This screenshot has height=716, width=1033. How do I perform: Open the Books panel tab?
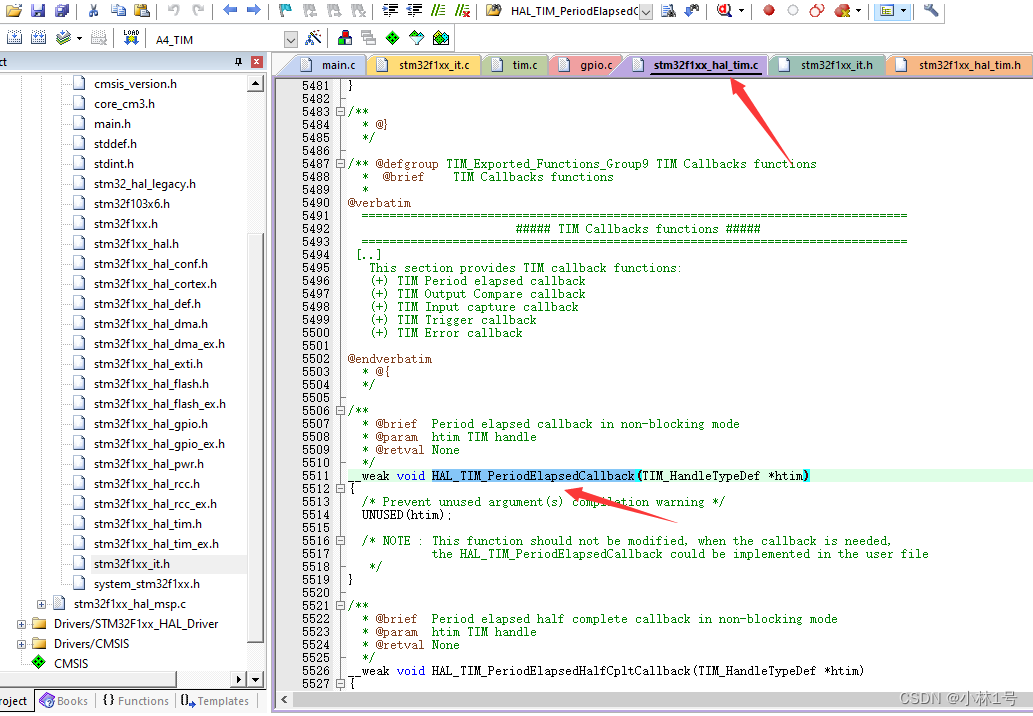pyautogui.click(x=65, y=701)
